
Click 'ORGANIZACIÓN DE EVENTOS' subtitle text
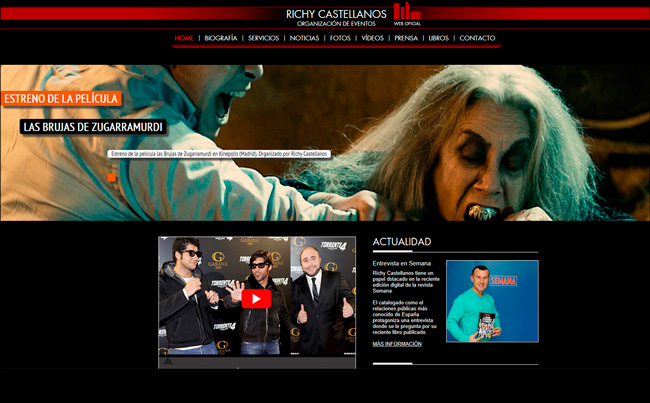coord(336,24)
